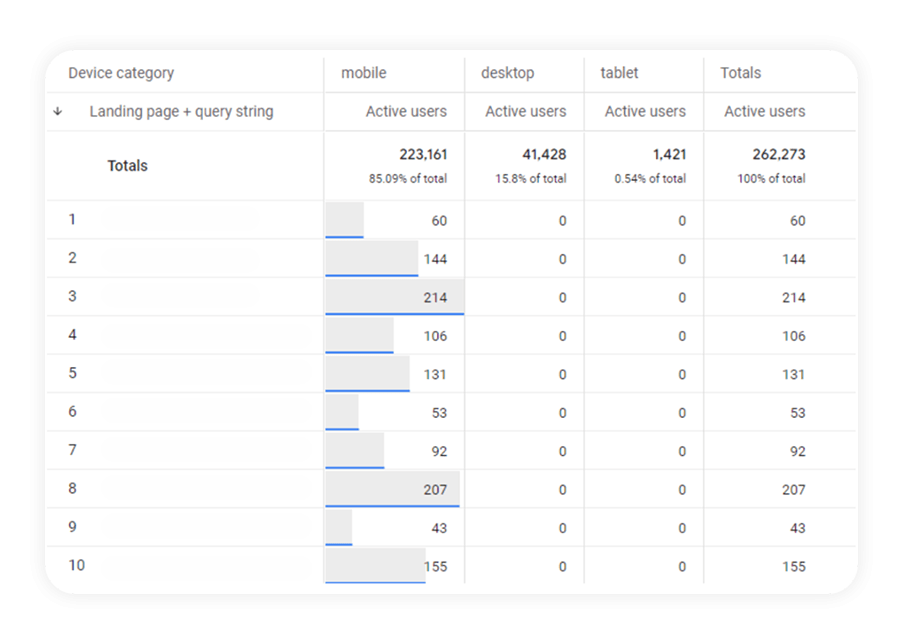Select the bar visualization in row 2
908x638 pixels.
(x=370, y=257)
